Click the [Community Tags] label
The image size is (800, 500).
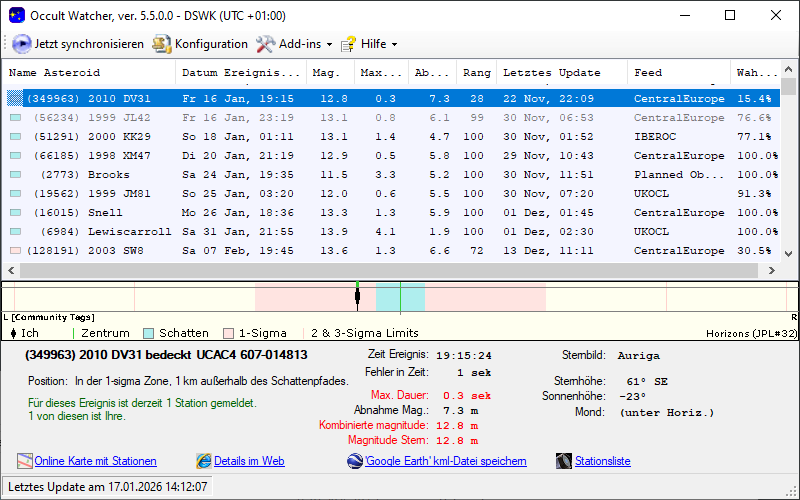click(53, 317)
